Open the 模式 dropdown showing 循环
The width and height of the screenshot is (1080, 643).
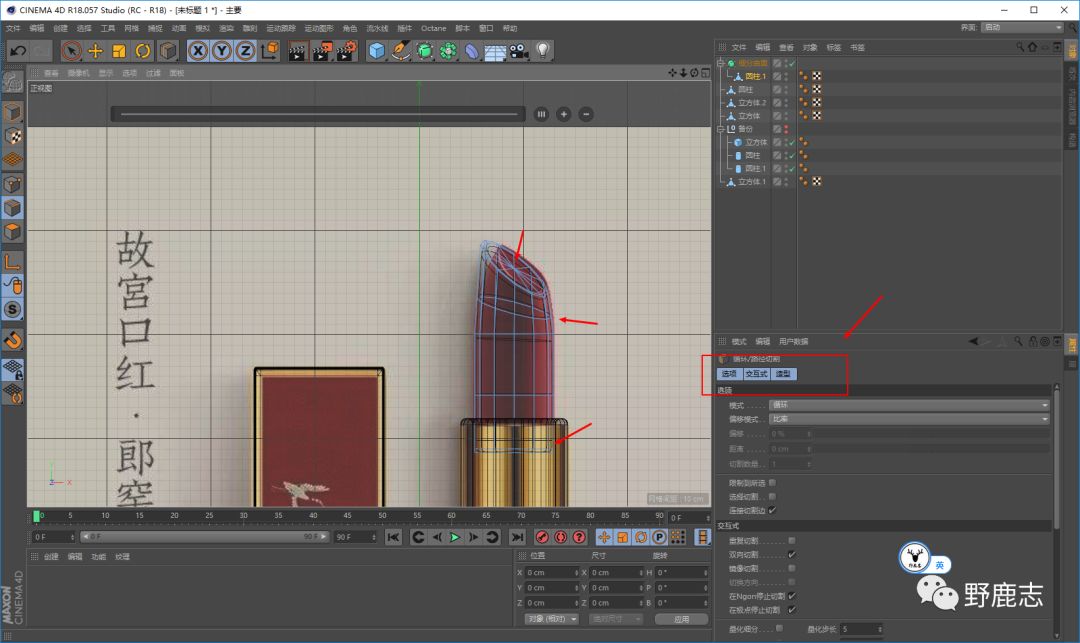click(908, 405)
